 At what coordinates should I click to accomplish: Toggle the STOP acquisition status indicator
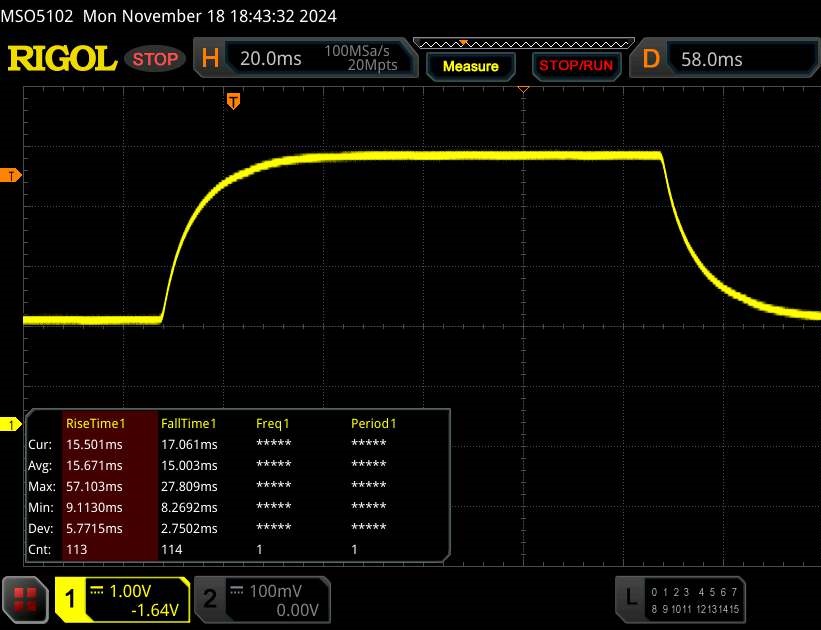pyautogui.click(x=155, y=59)
